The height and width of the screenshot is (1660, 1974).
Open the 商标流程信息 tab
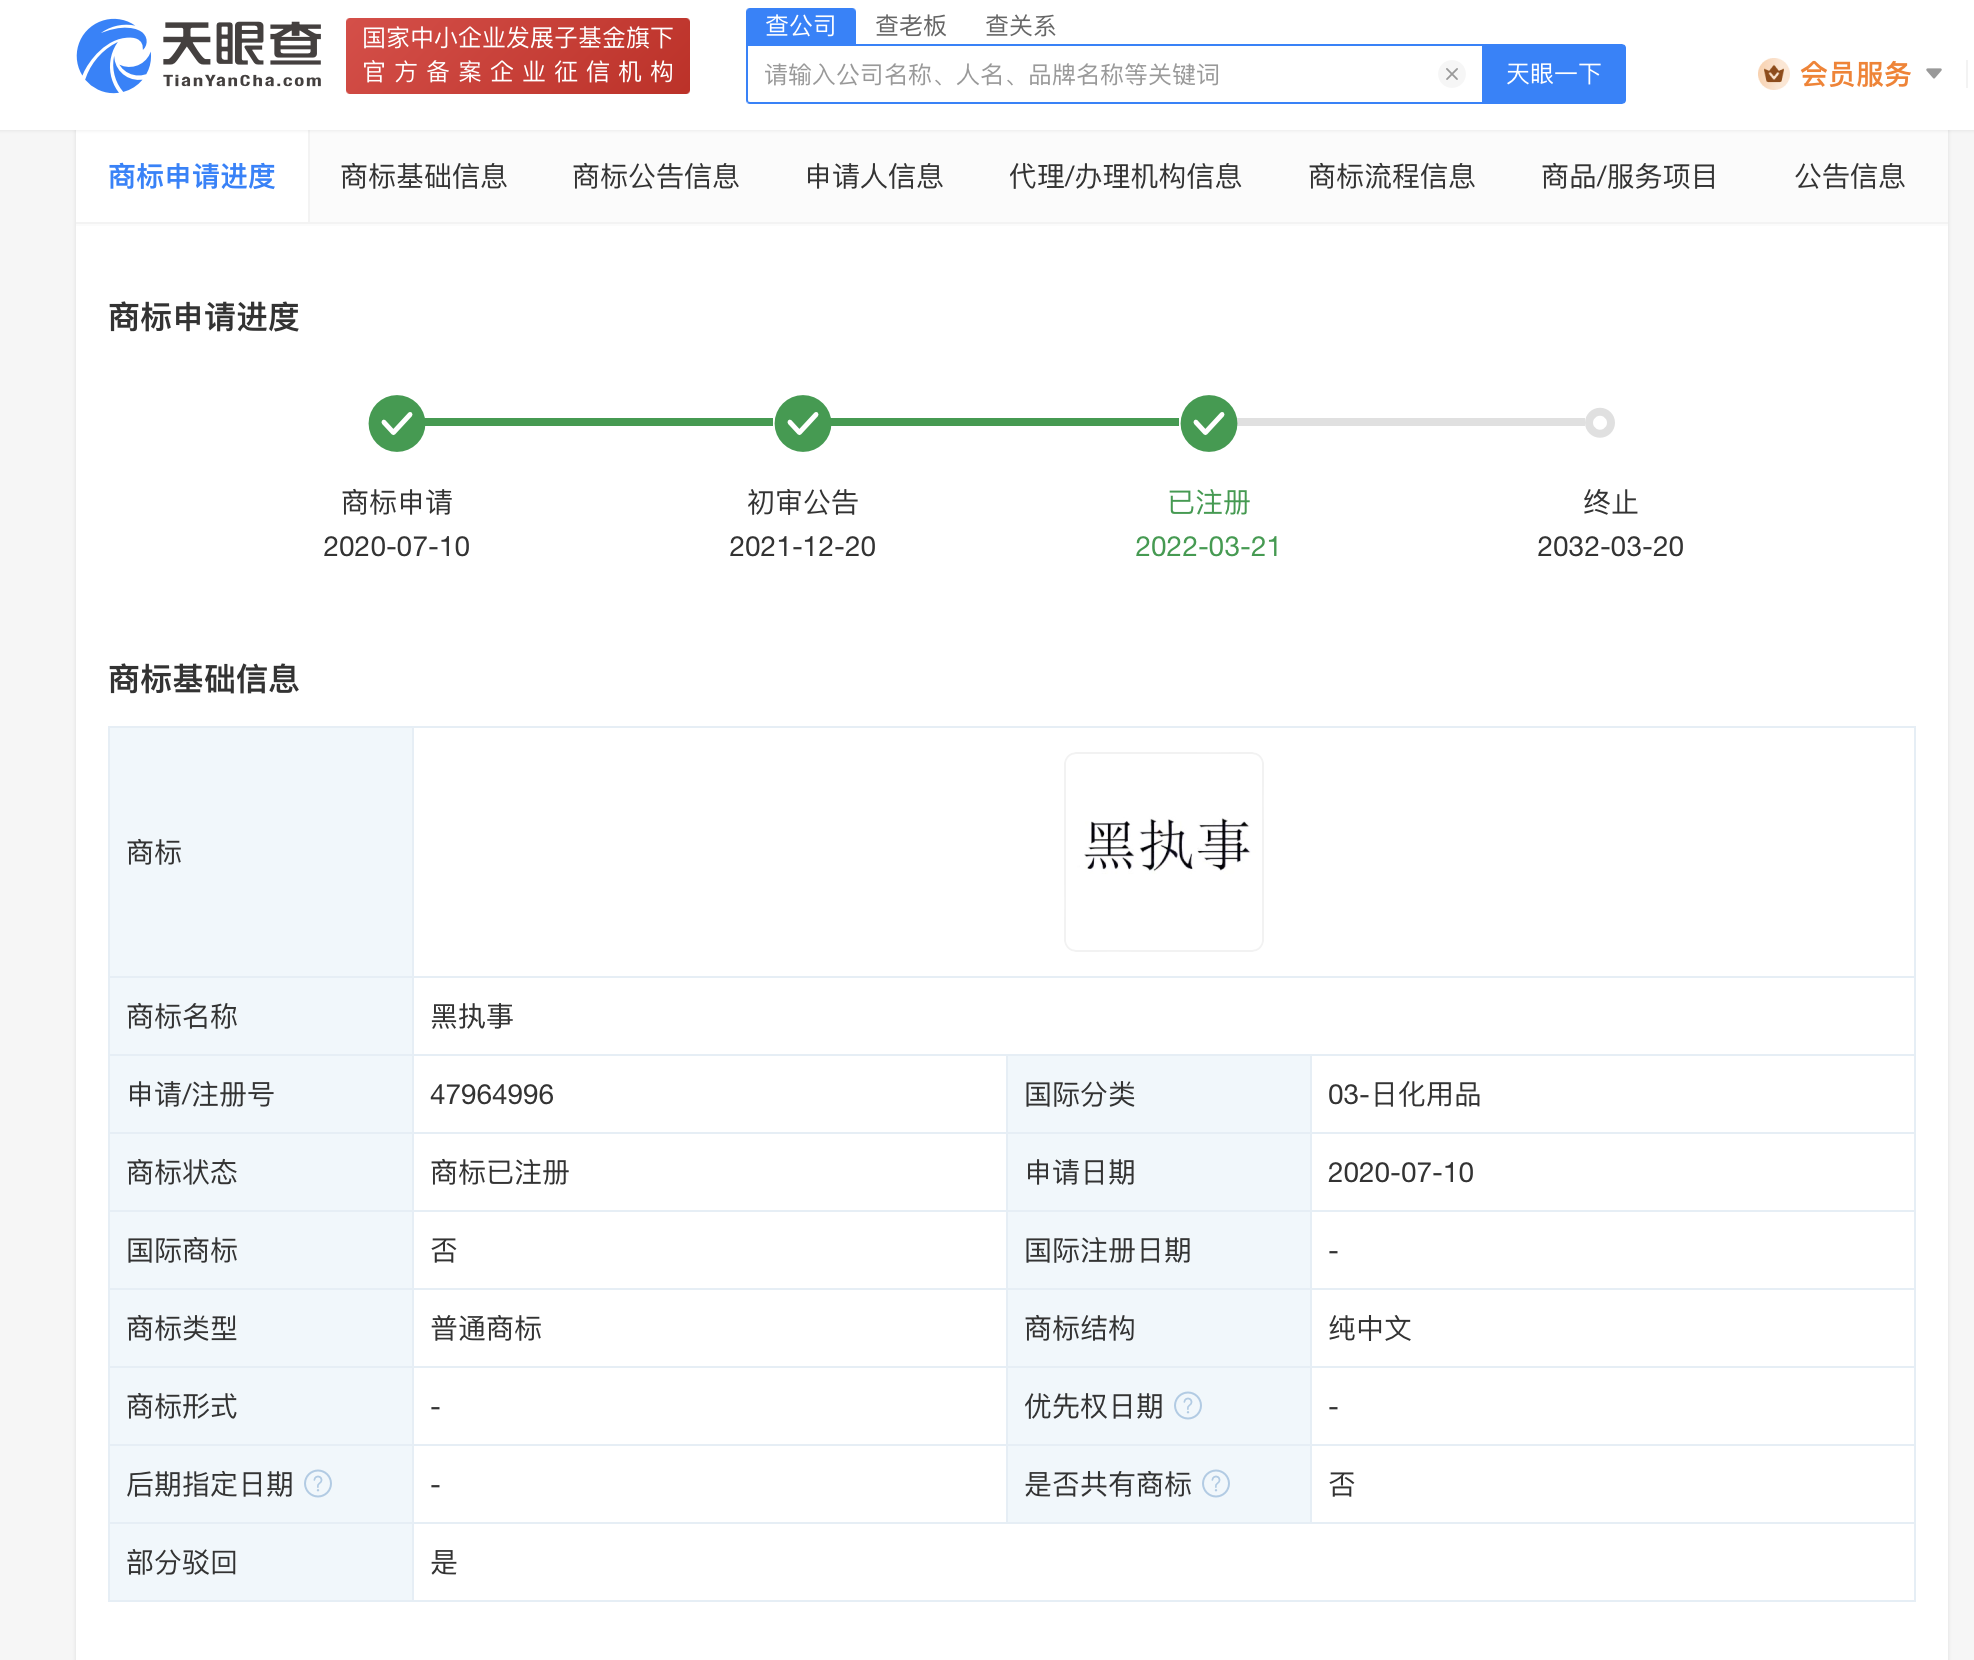click(1392, 177)
